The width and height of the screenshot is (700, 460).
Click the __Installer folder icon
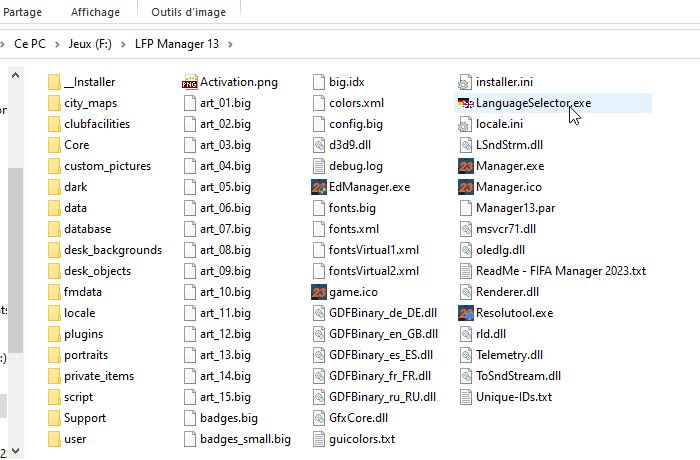pyautogui.click(x=54, y=82)
